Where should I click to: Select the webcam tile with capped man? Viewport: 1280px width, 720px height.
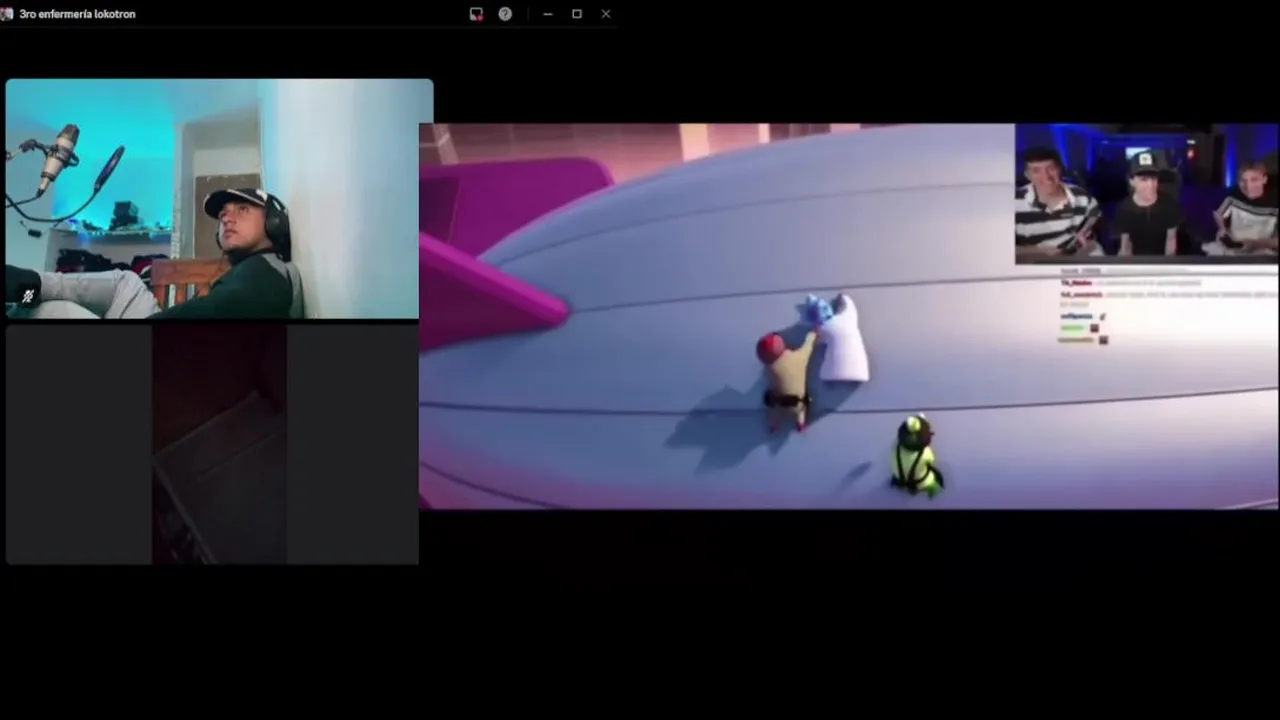219,199
